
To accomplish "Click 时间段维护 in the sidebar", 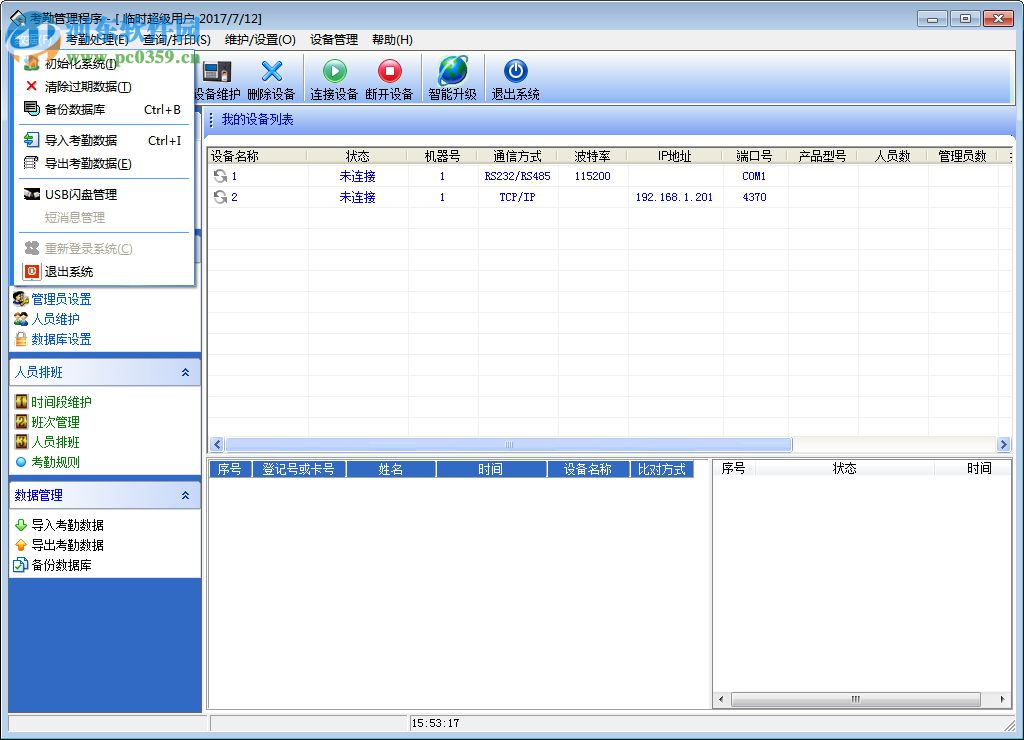I will (61, 402).
